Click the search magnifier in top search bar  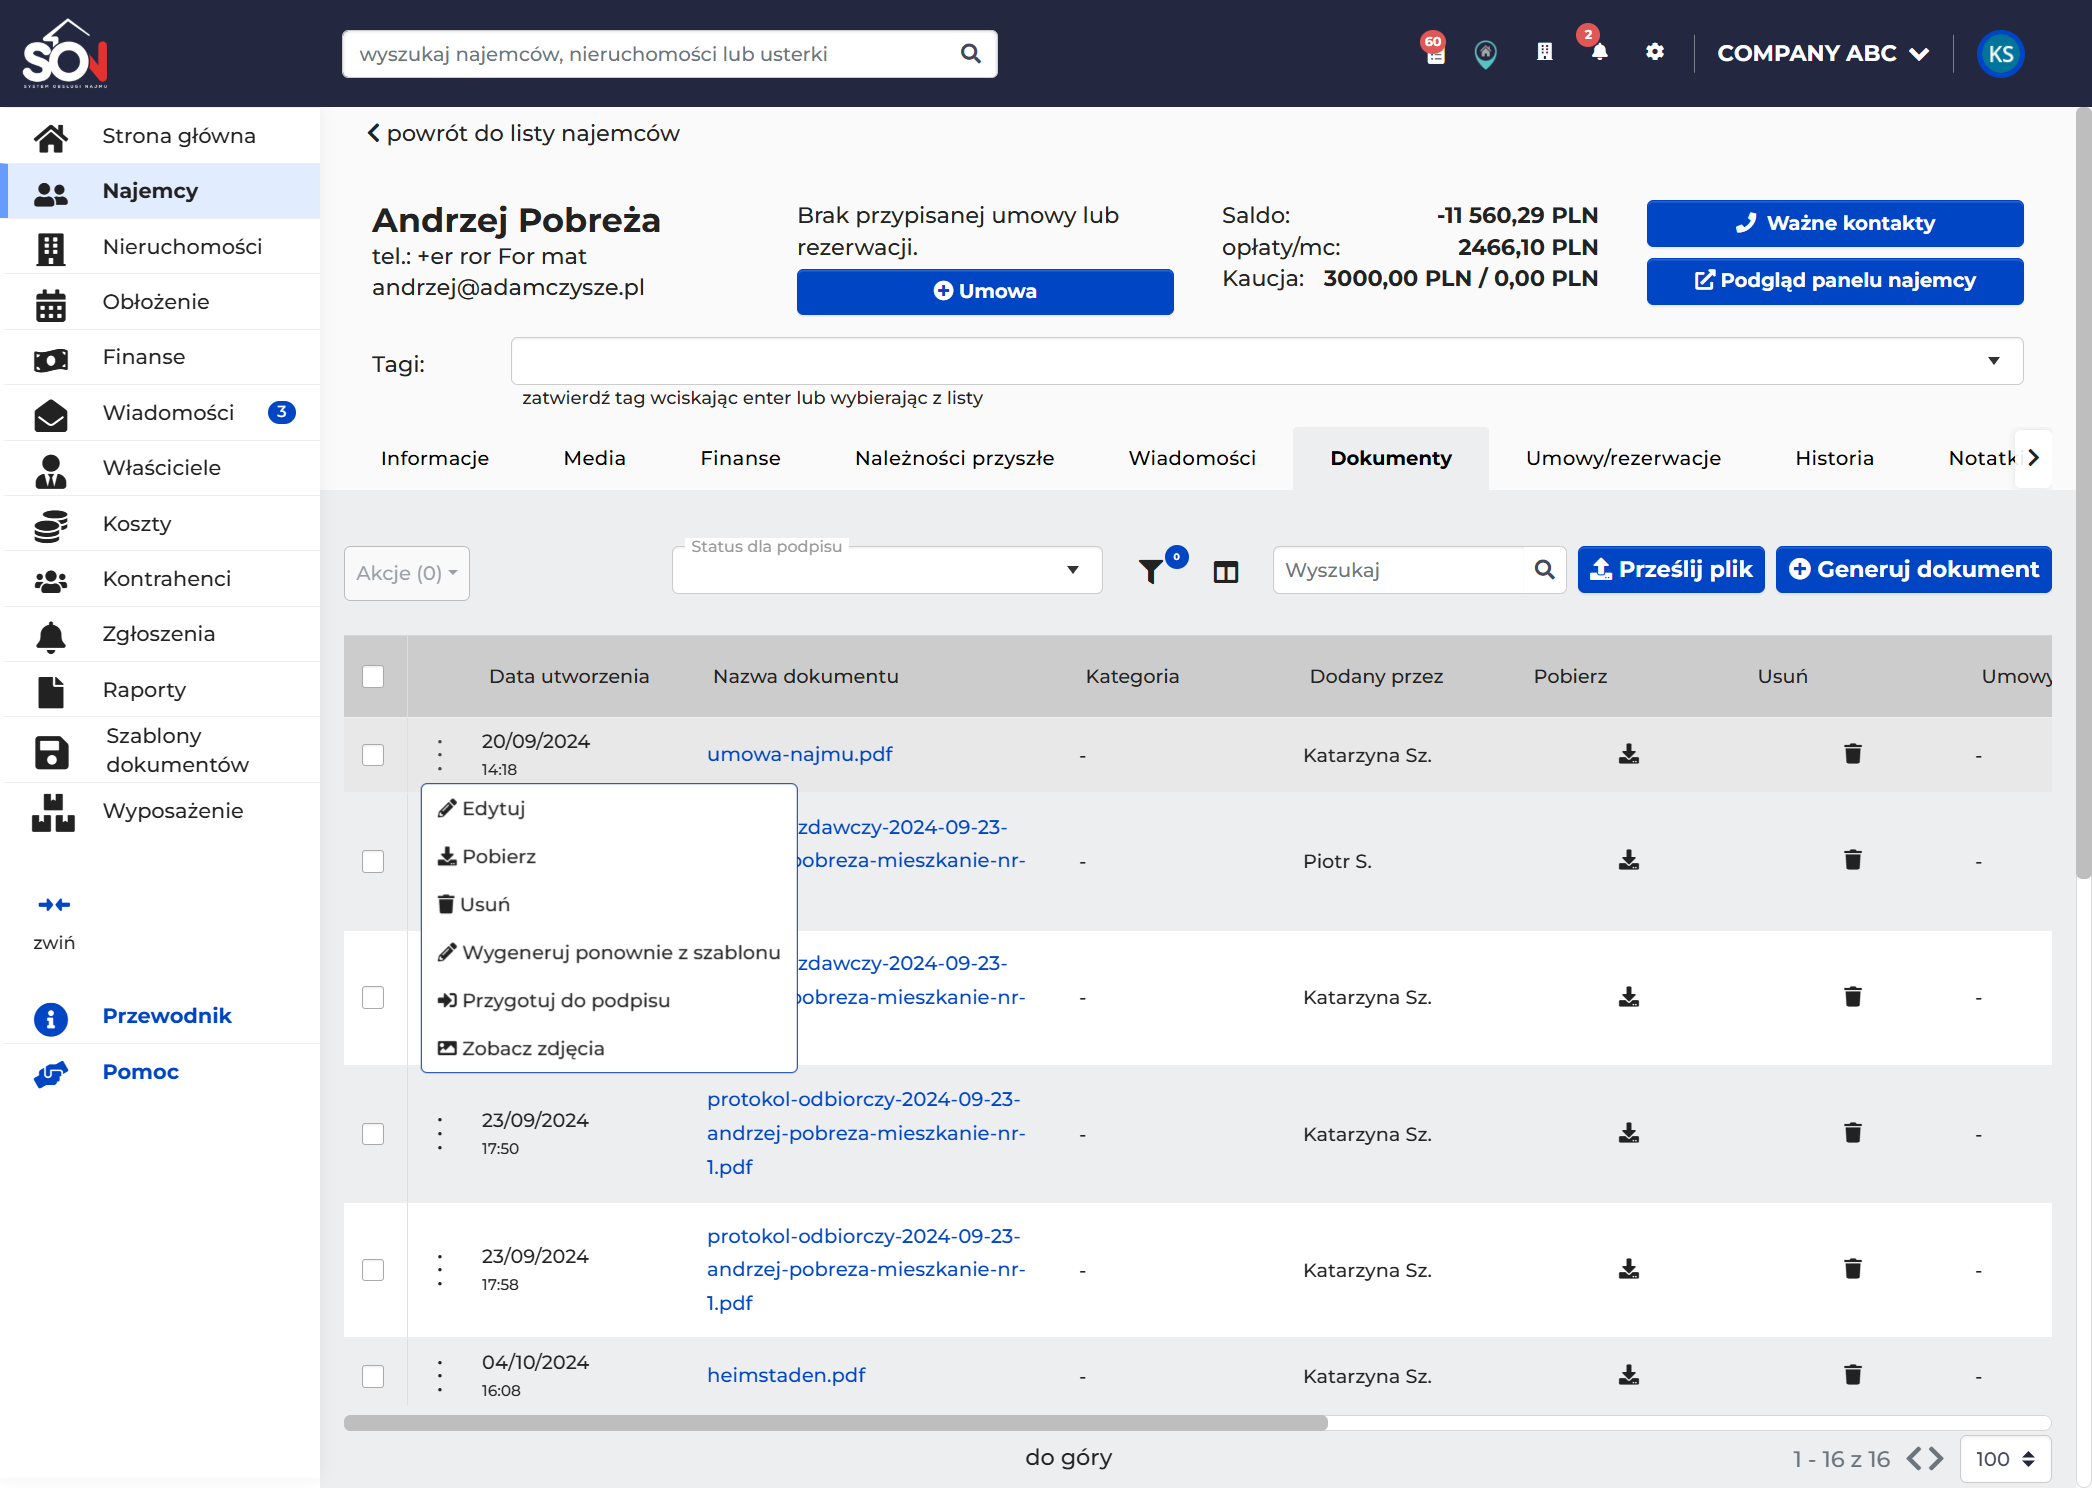tap(970, 54)
